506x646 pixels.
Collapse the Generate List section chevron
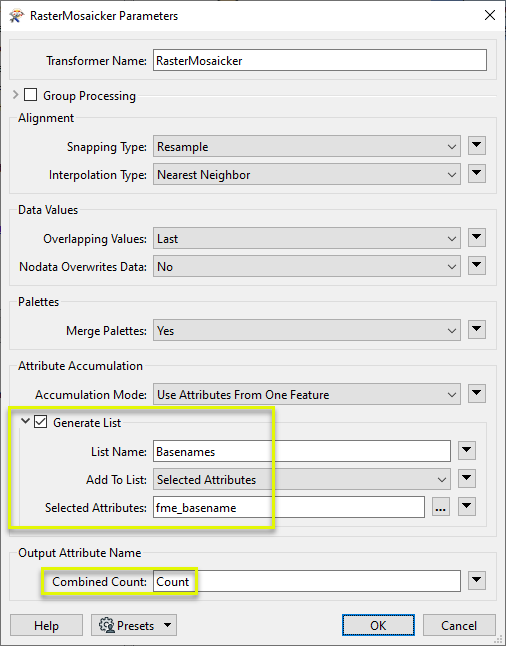pos(25,421)
